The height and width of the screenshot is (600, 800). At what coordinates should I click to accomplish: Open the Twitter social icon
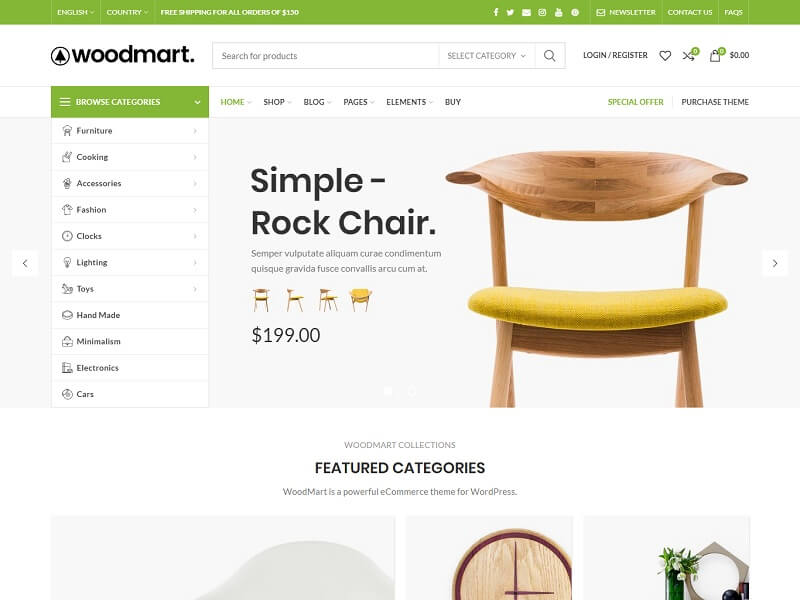(x=510, y=12)
